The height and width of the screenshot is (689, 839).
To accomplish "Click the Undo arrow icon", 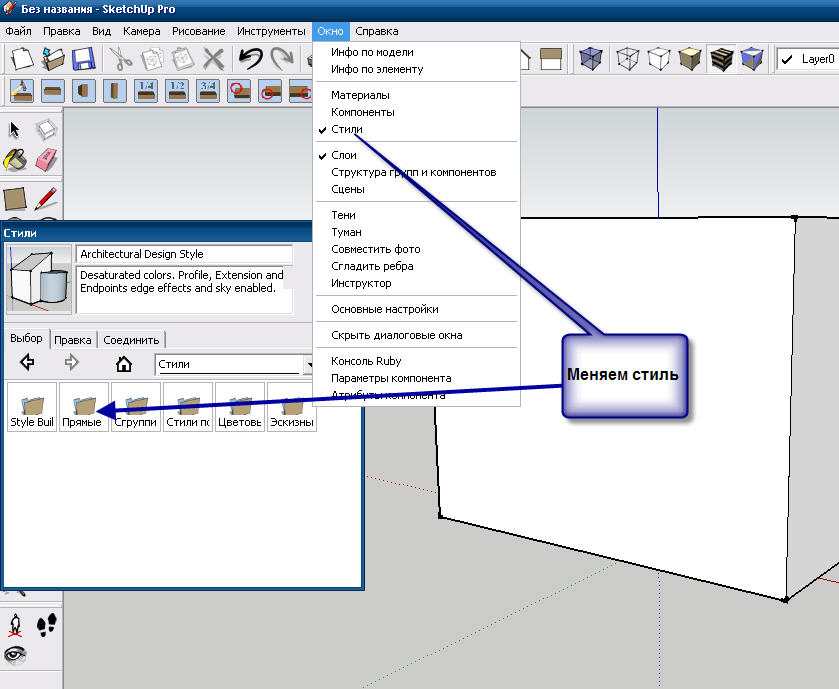I will click(251, 59).
